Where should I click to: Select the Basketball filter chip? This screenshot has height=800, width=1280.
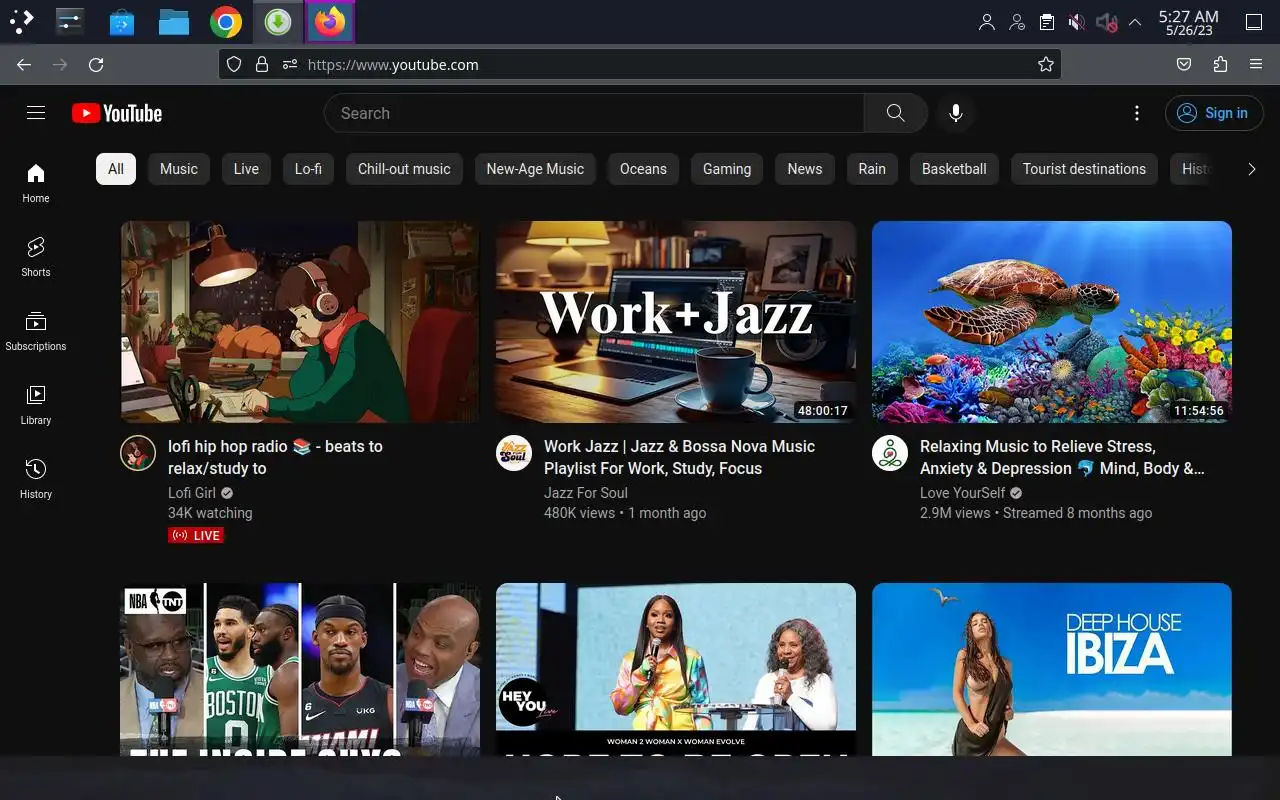pos(954,169)
